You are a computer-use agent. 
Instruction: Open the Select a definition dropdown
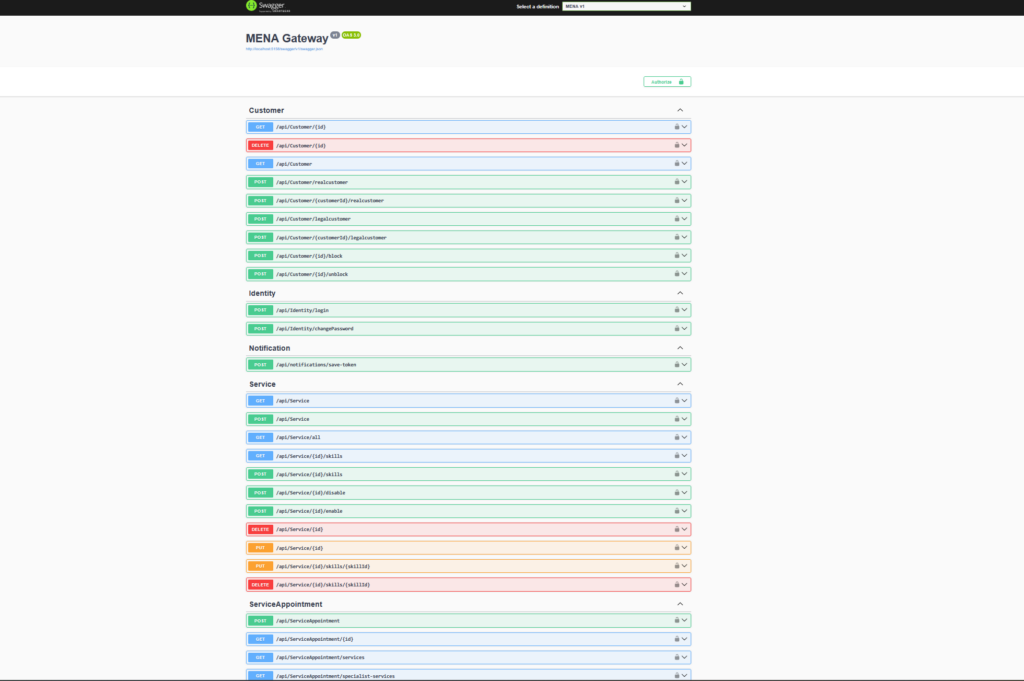click(x=626, y=7)
